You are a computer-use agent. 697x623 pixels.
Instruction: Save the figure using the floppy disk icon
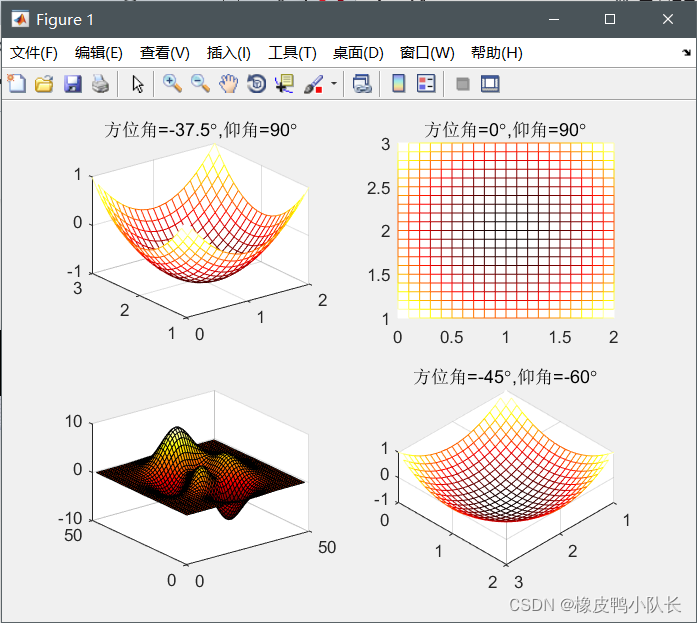(72, 84)
